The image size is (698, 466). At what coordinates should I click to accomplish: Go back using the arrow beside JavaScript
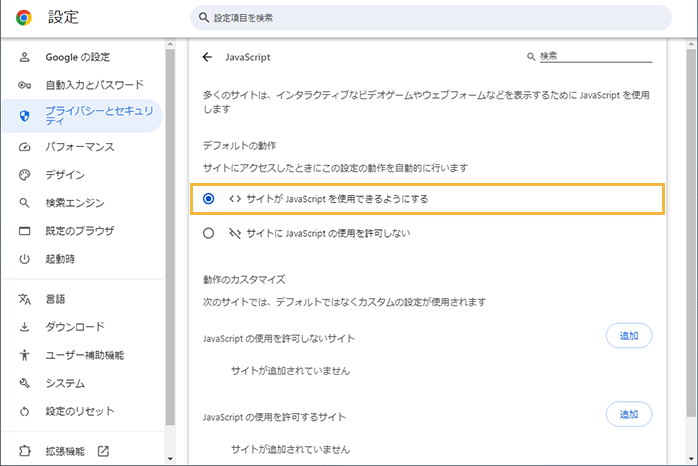pyautogui.click(x=207, y=57)
